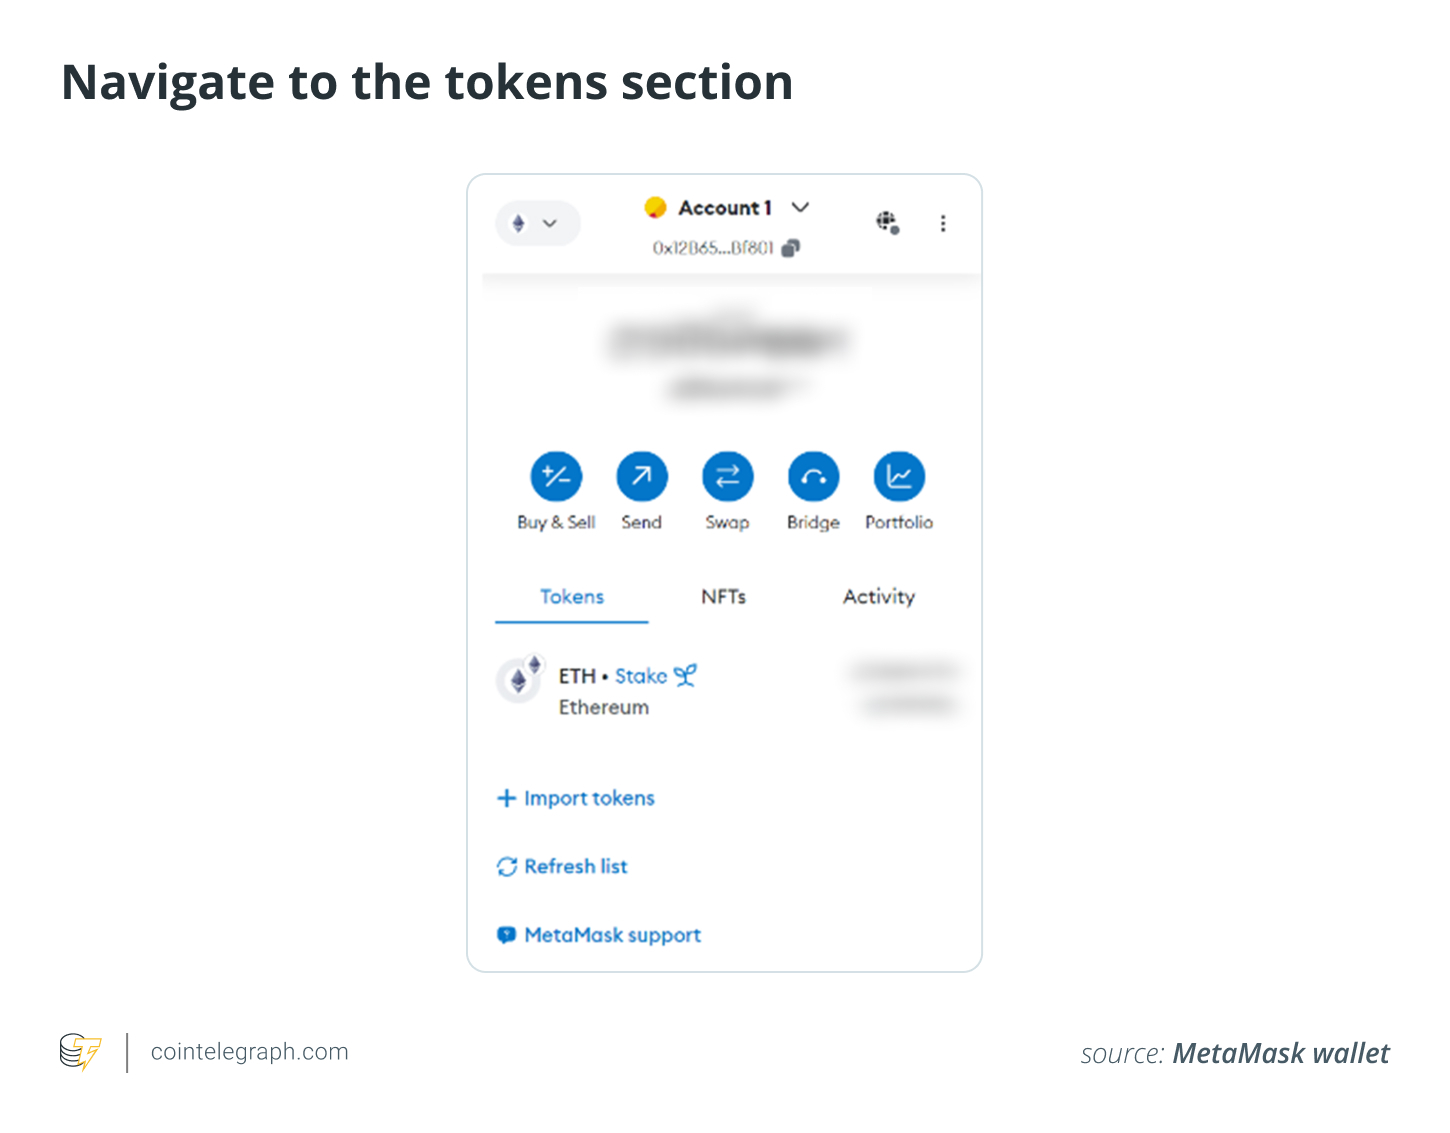Open Swap using the swap arrows icon
The width and height of the screenshot is (1450, 1133).
(x=727, y=477)
